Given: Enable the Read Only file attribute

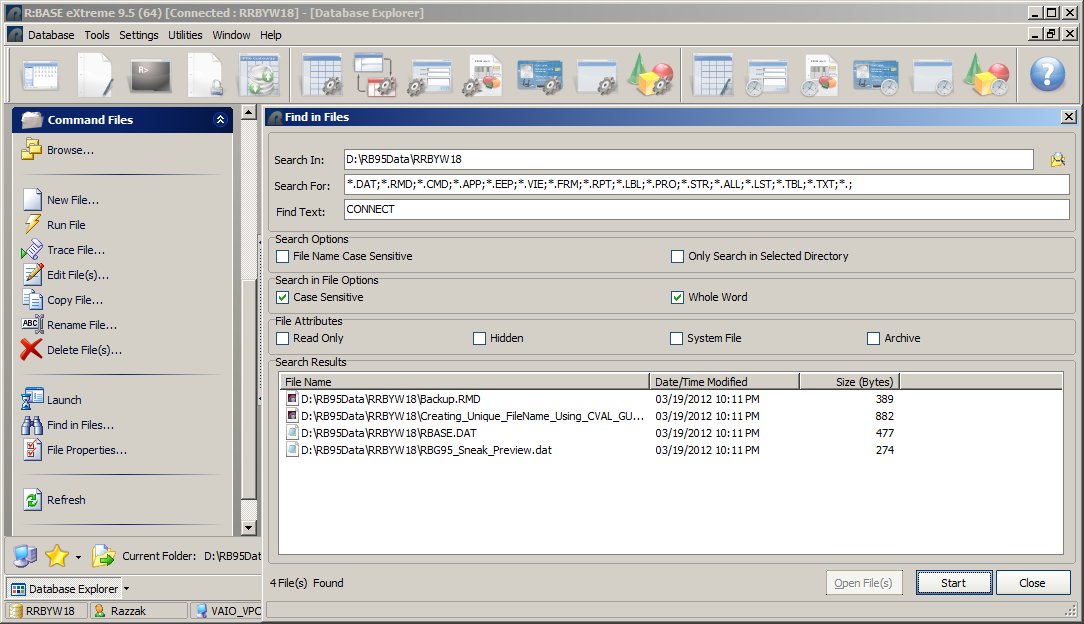Looking at the screenshot, I should click(283, 338).
